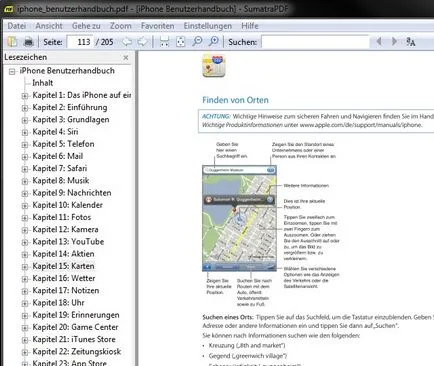The width and height of the screenshot is (434, 366).
Task: Go to previous page arrow icon
Action: click(127, 42)
